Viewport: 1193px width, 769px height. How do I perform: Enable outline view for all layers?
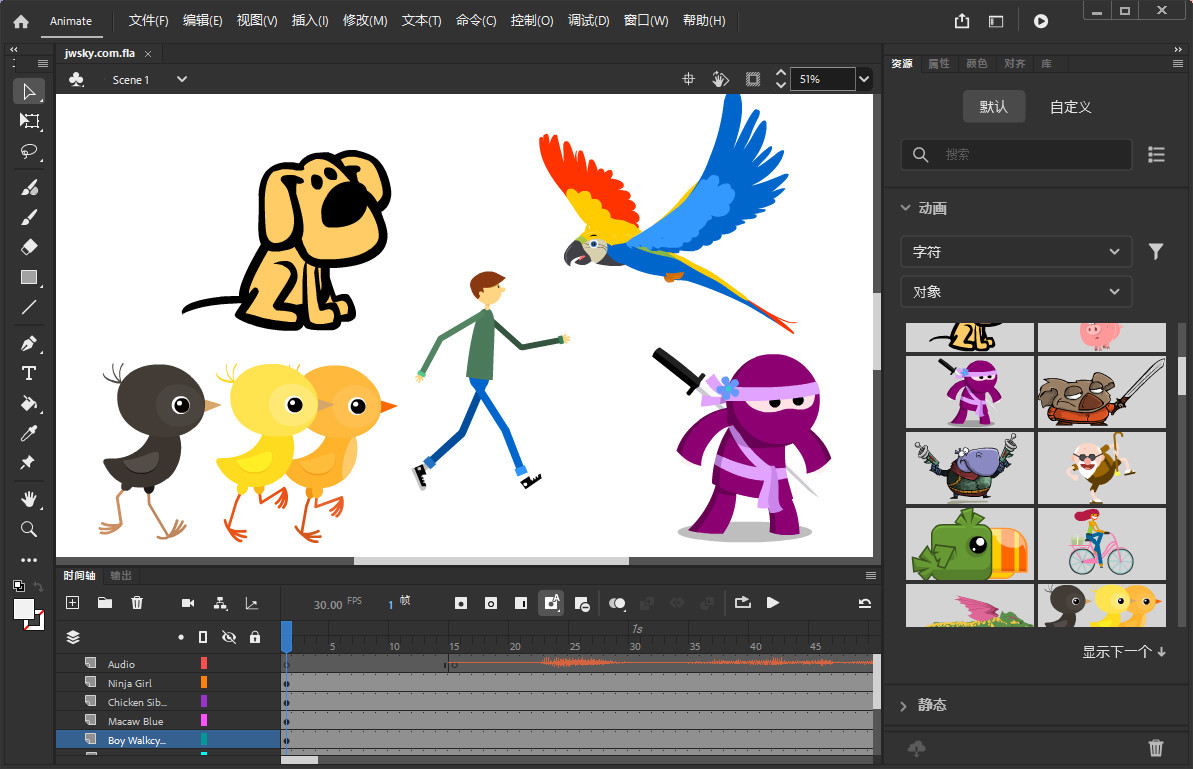click(x=203, y=636)
